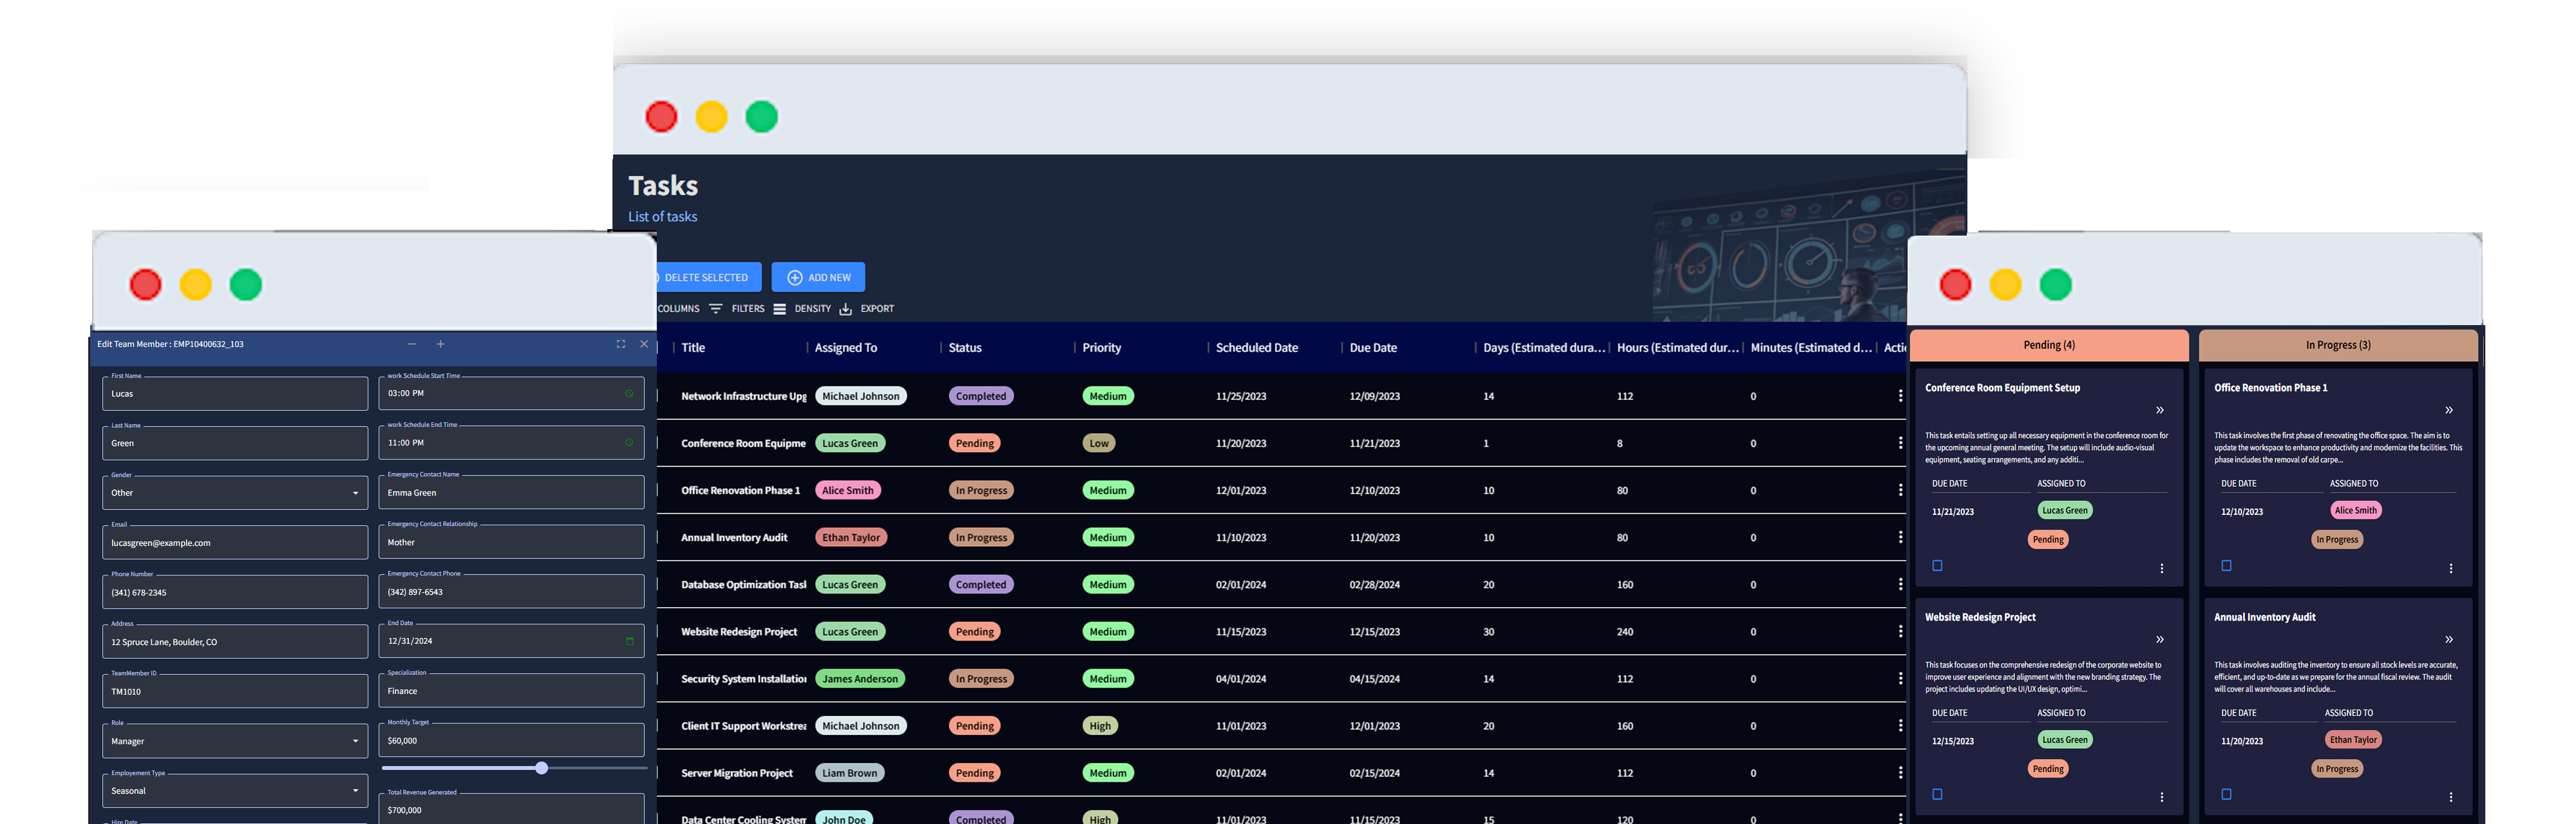Click the ADD NEW button
2576x824 pixels.
click(818, 277)
